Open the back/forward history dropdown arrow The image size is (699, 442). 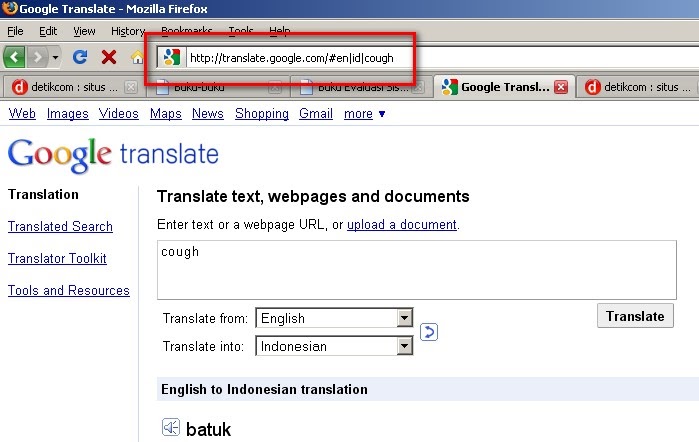[55, 57]
